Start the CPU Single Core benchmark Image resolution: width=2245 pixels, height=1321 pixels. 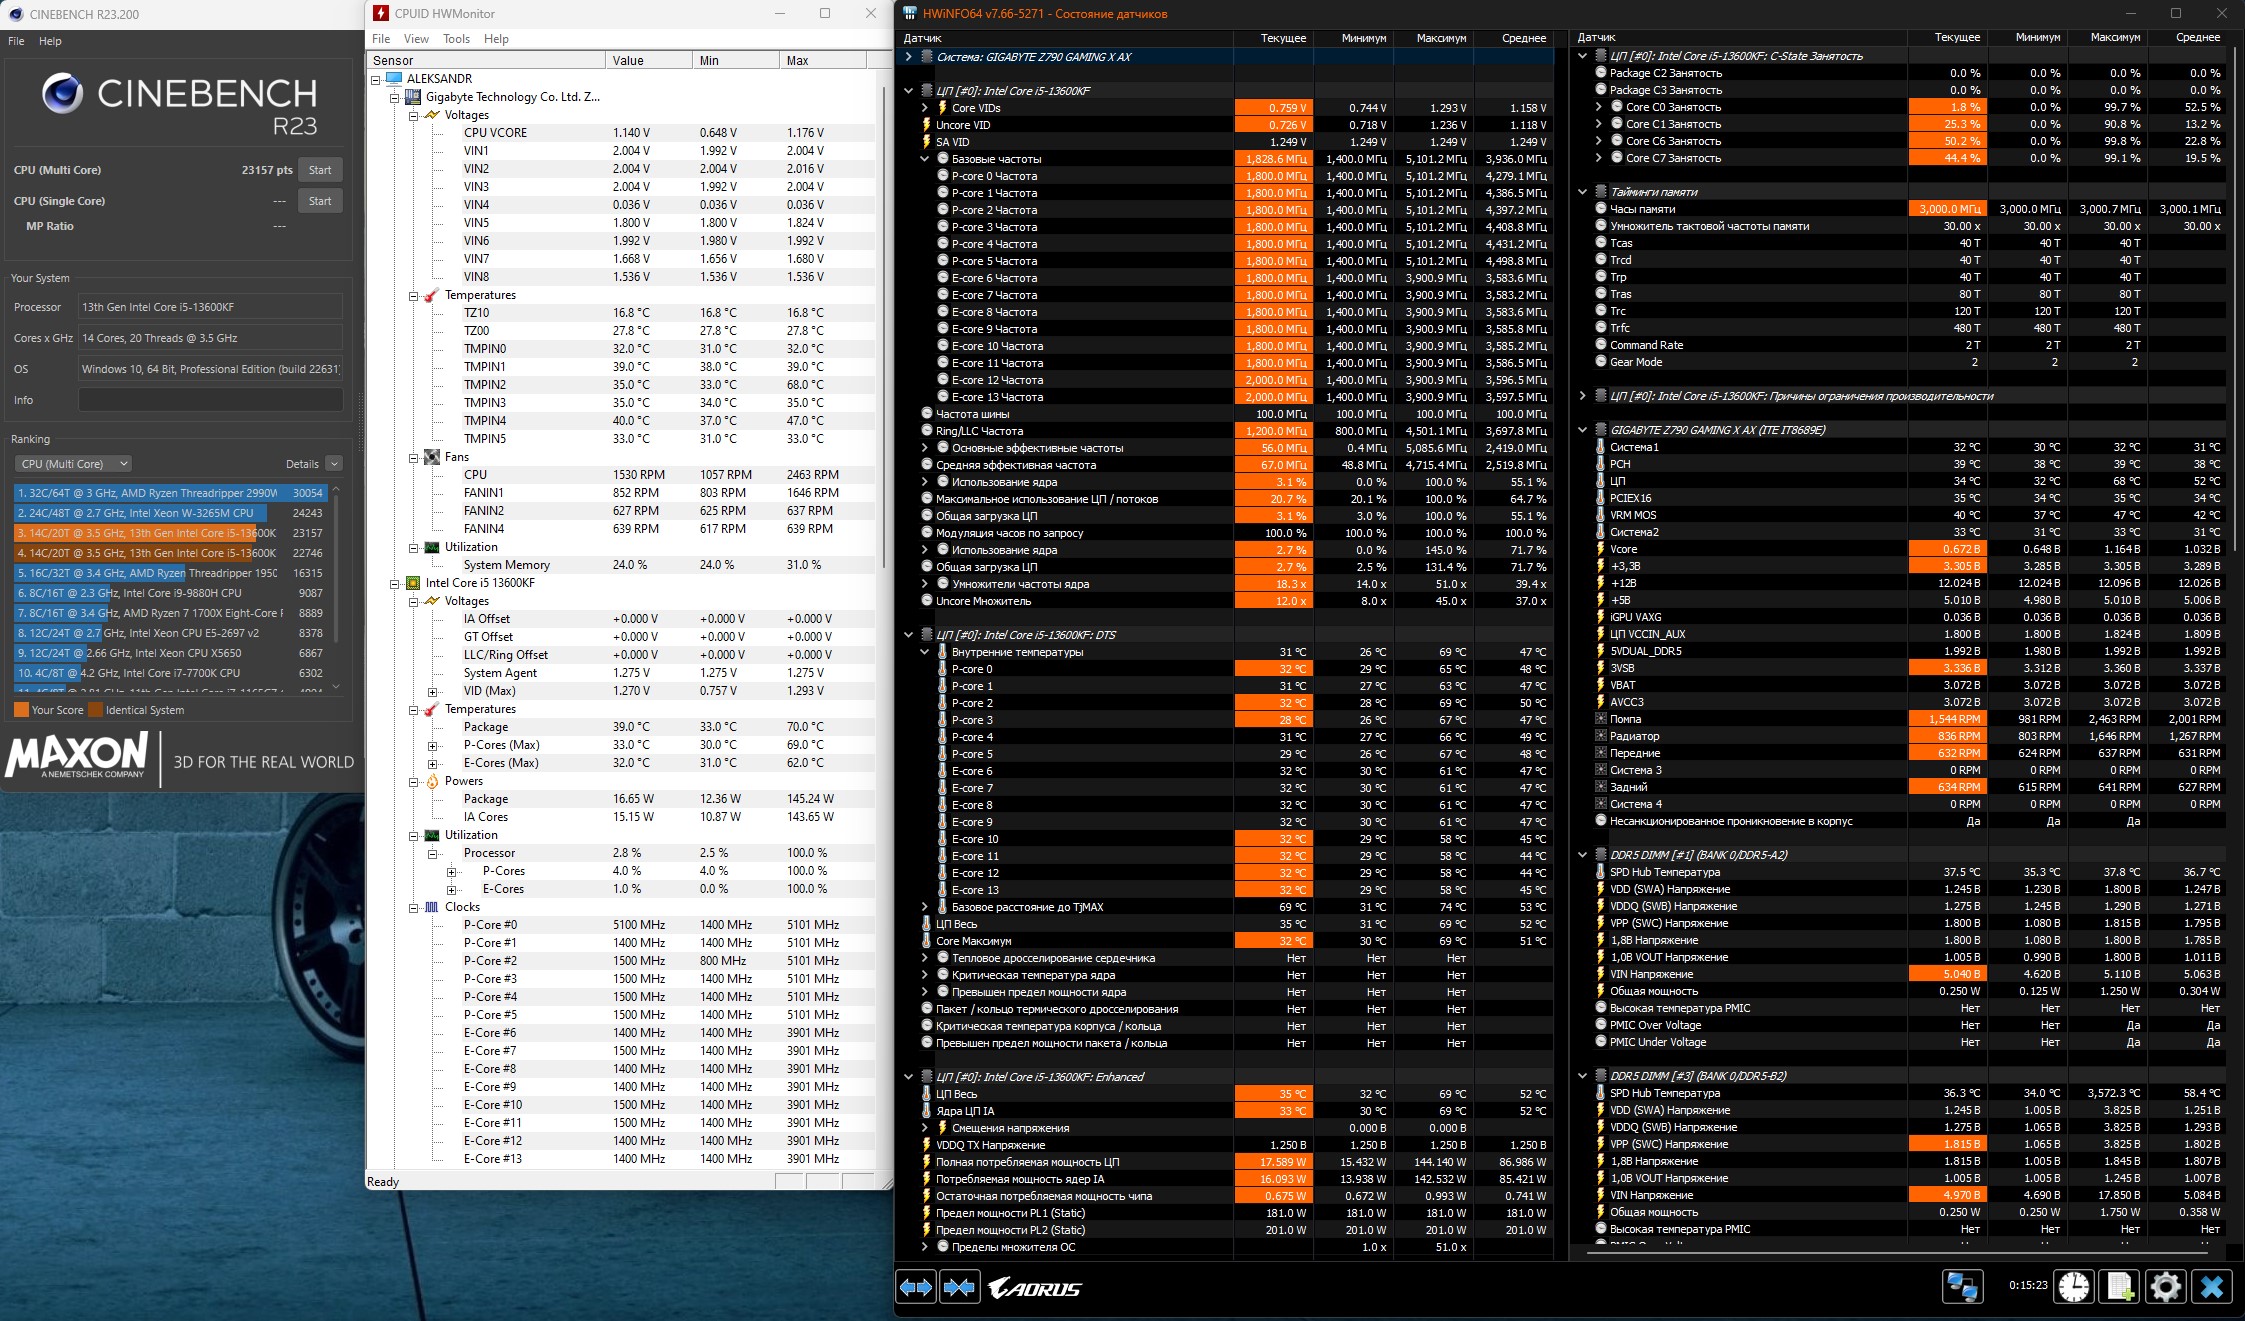click(x=320, y=201)
